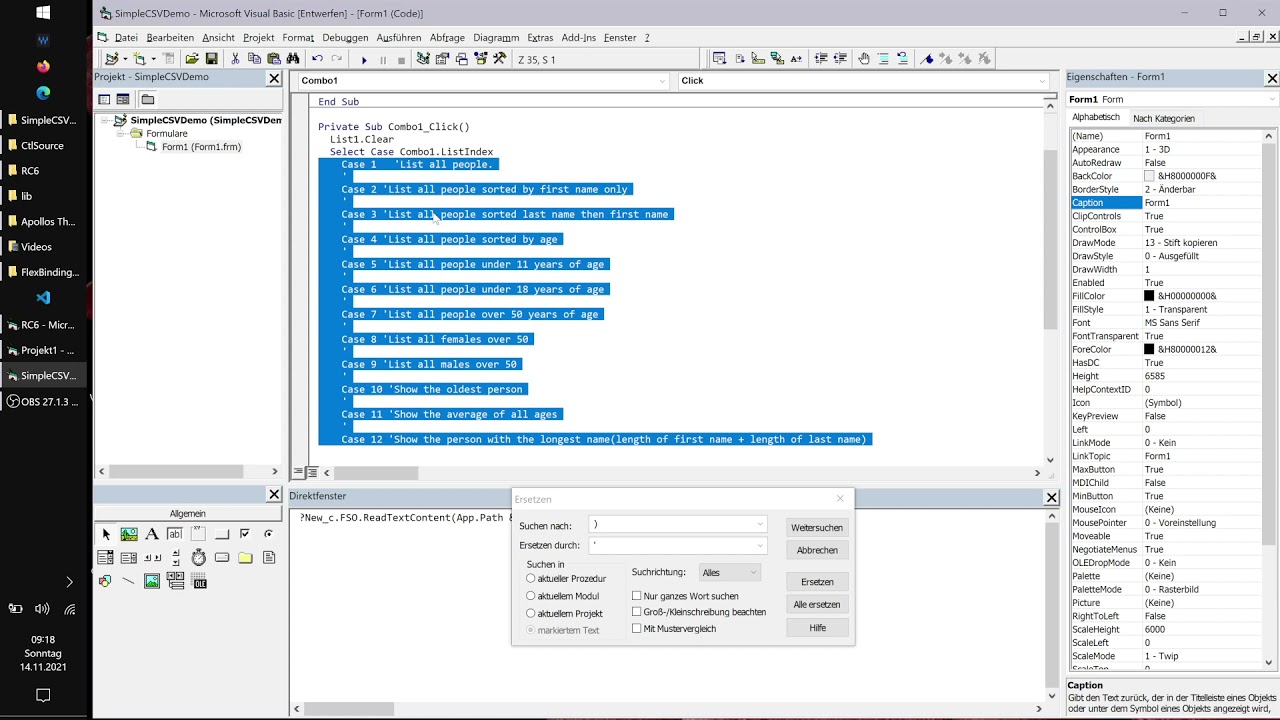Collapse the Formulare folder node
Screen dimensions: 1280x720
pyautogui.click(x=121, y=133)
